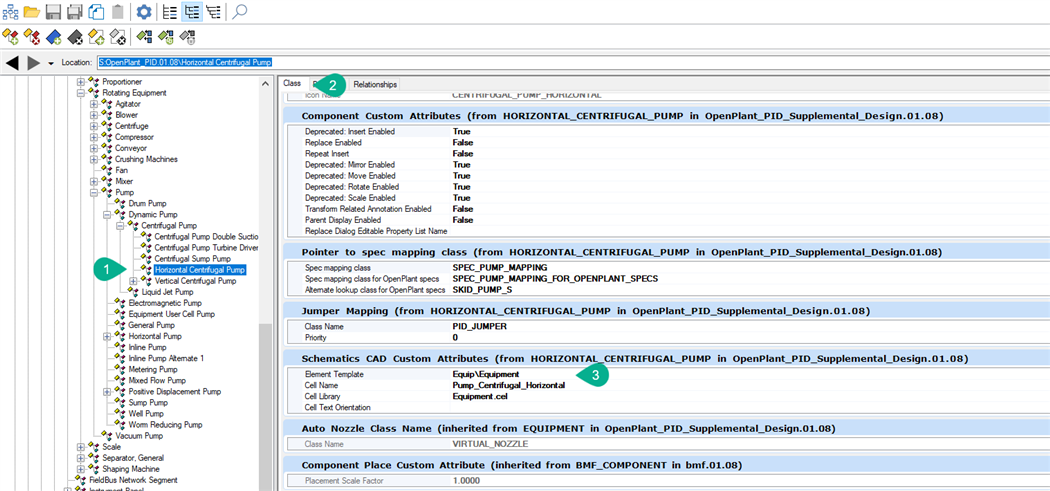
Task: Expand the Shaping Machine node
Action: [81, 469]
